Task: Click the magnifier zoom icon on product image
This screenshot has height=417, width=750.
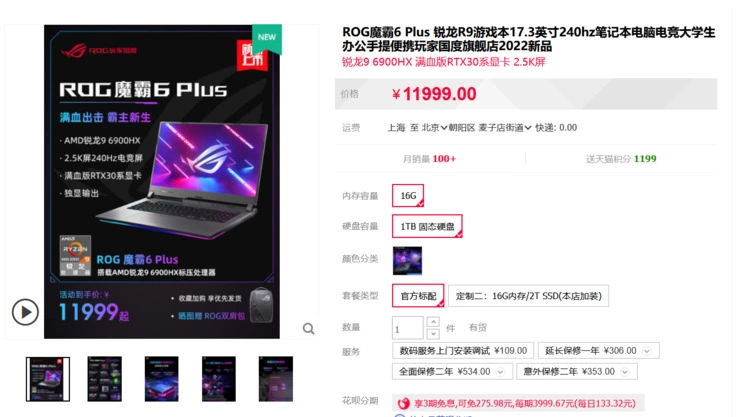Action: click(x=309, y=329)
